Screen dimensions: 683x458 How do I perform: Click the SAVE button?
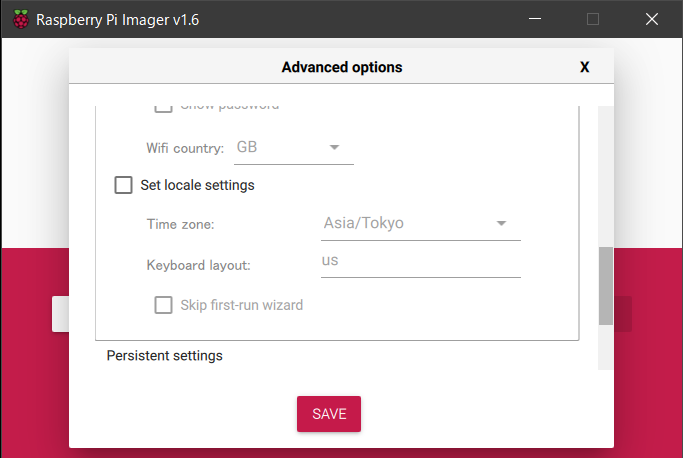[x=329, y=414]
